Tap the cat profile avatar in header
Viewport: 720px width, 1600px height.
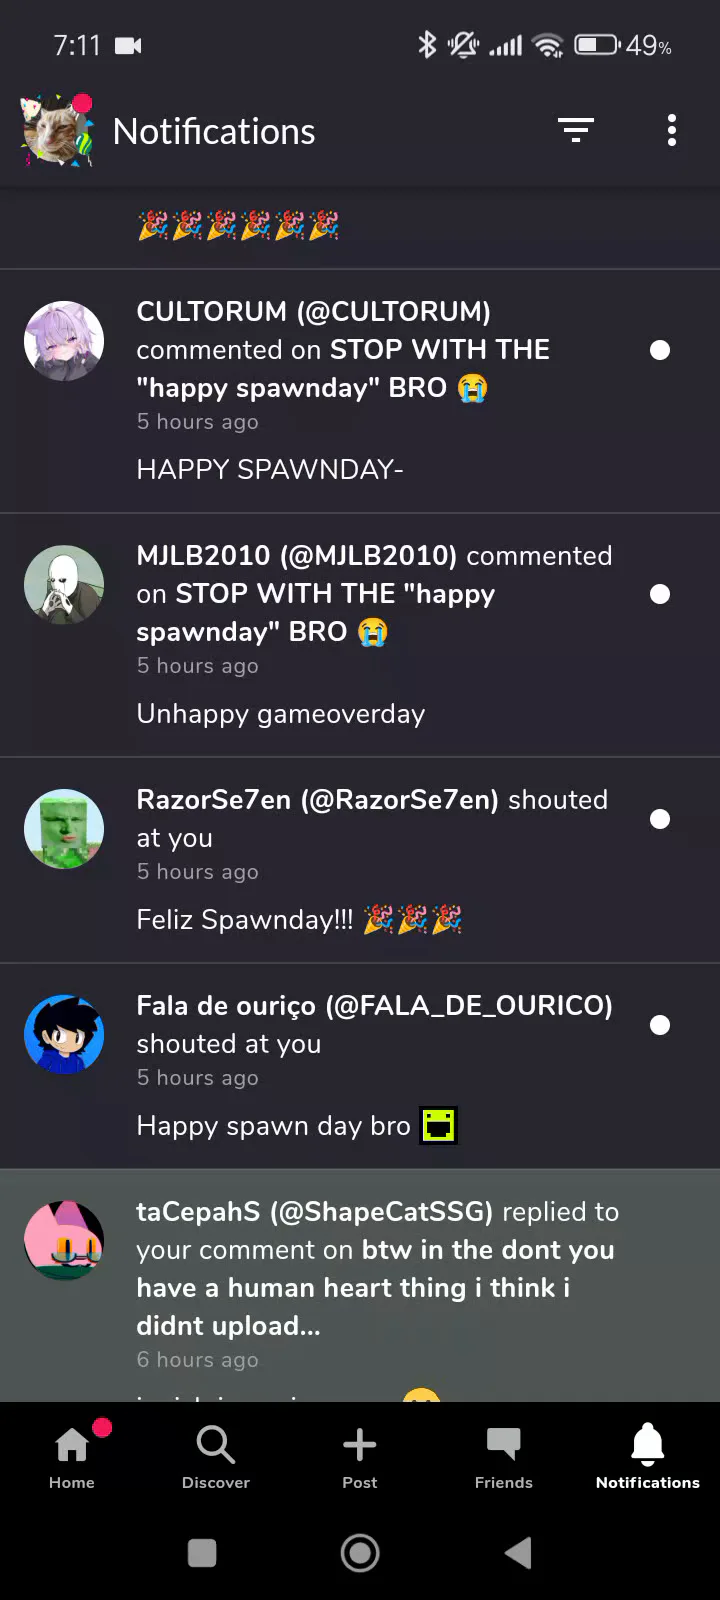(58, 130)
